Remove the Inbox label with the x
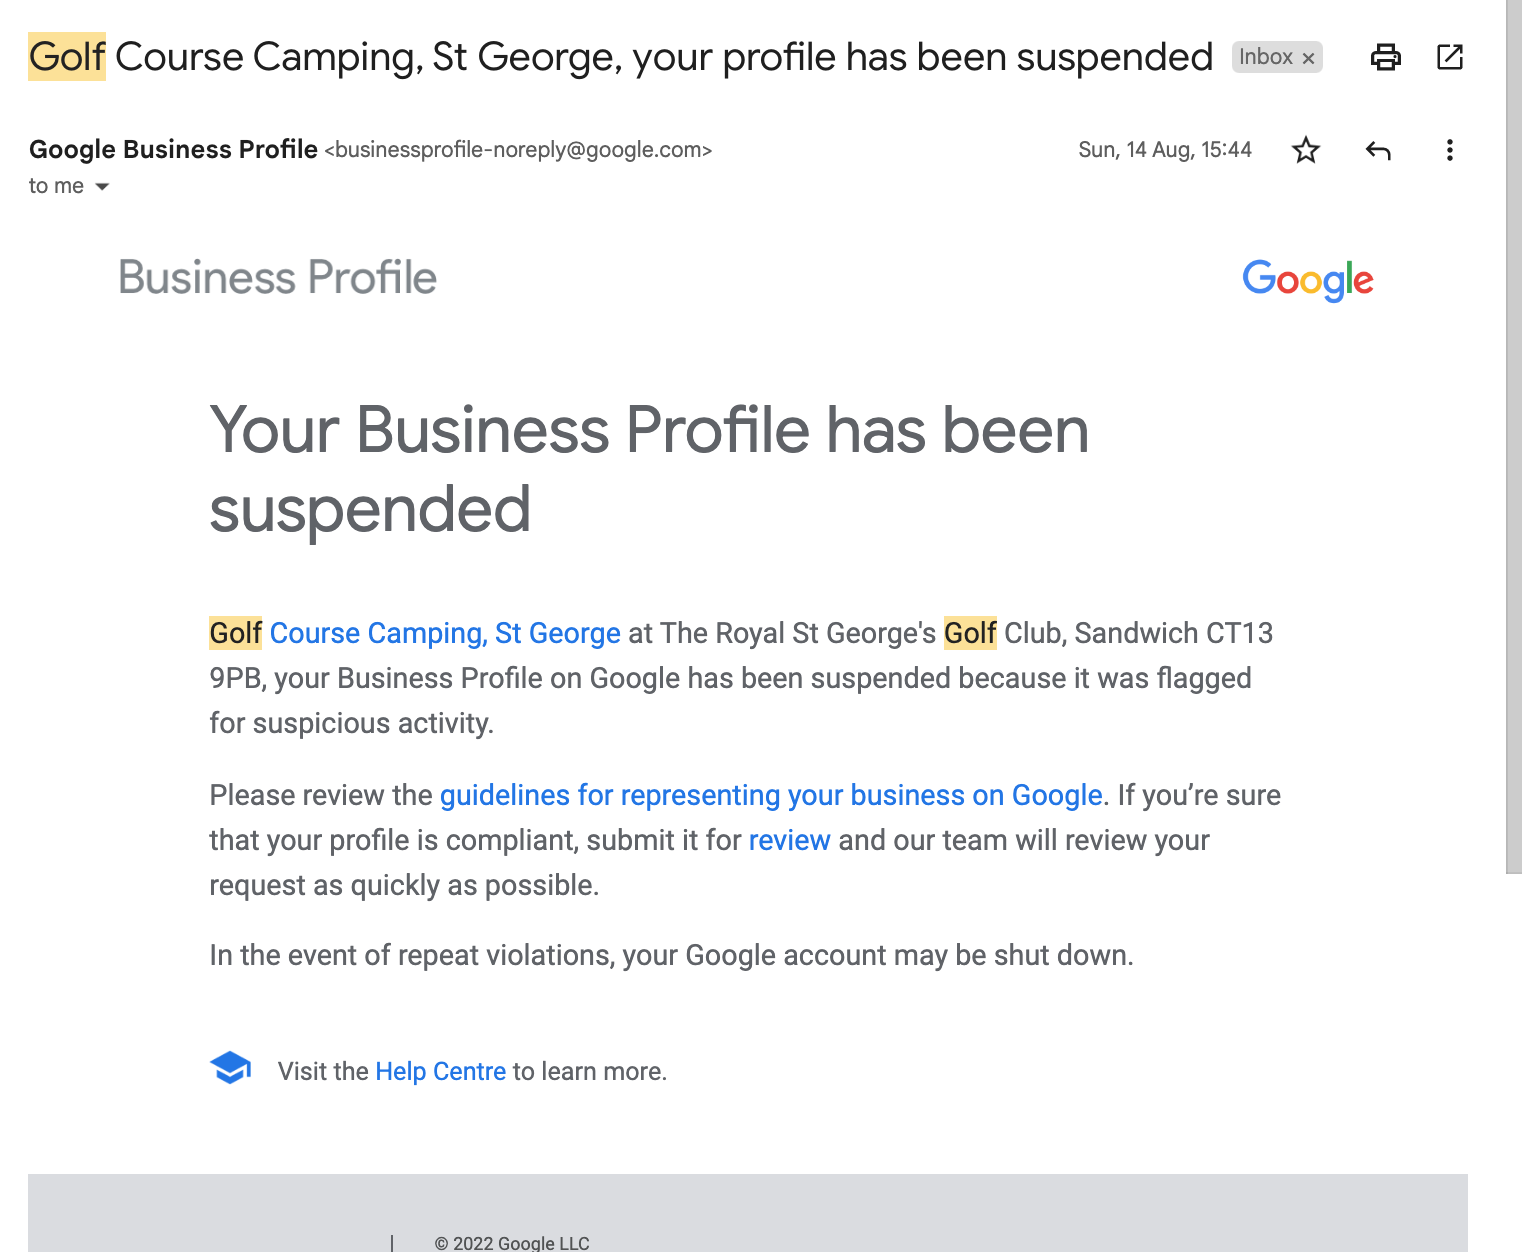This screenshot has height=1252, width=1522. click(x=1308, y=58)
